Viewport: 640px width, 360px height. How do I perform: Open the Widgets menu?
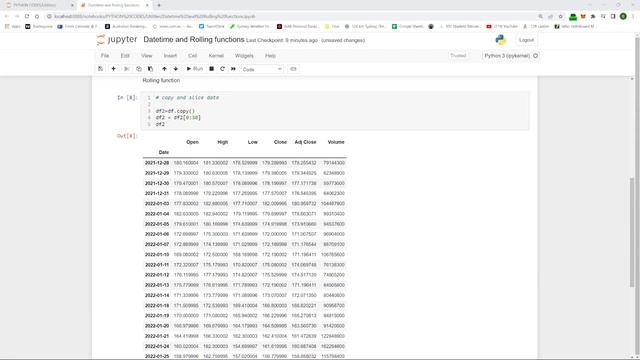[244, 56]
